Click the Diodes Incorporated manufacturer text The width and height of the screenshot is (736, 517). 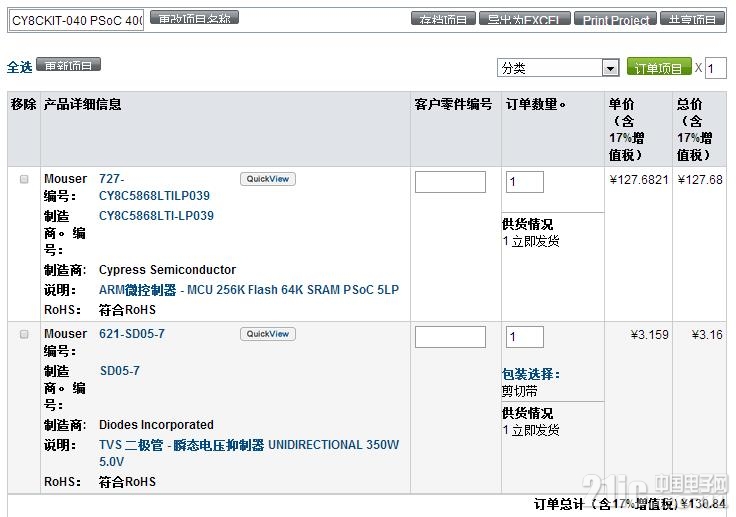[156, 424]
